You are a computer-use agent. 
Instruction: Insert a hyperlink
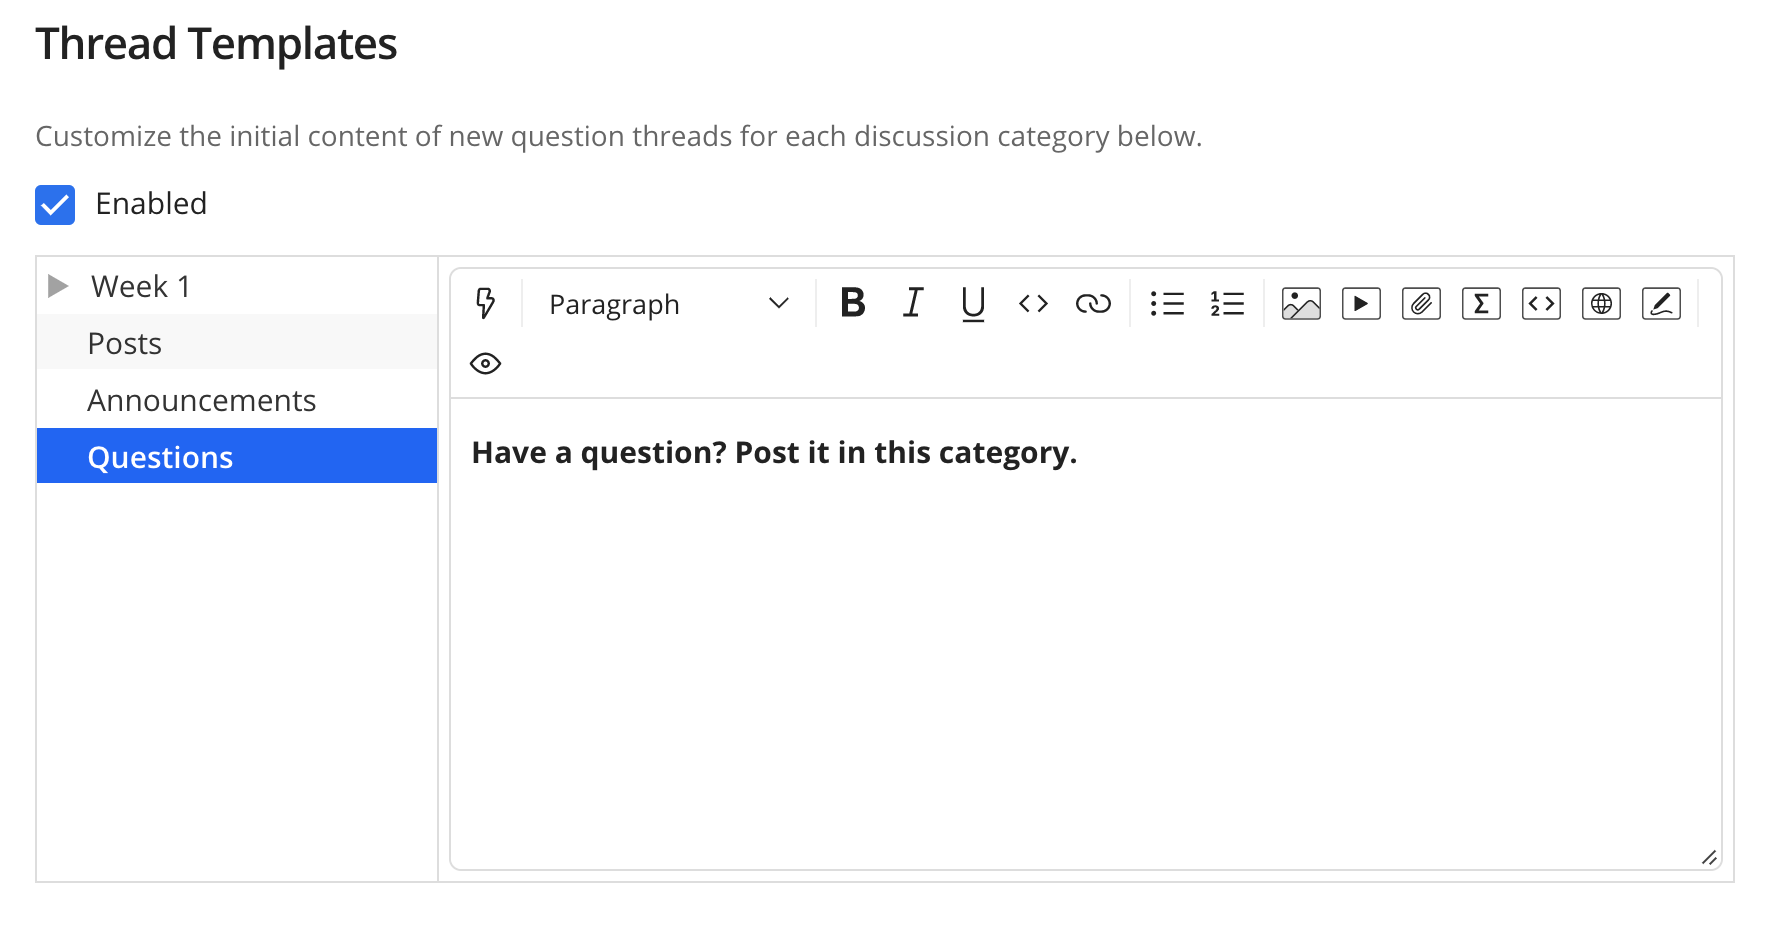1093,303
